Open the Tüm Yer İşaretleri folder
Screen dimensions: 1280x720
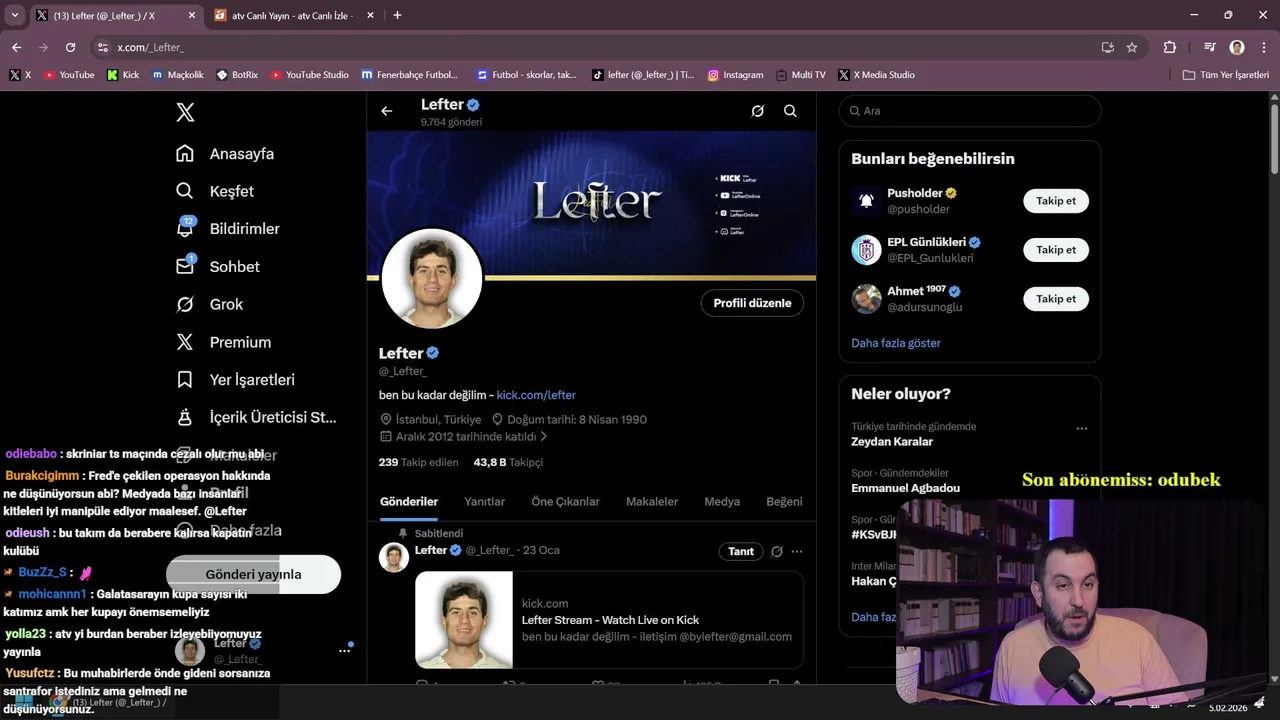(1226, 75)
